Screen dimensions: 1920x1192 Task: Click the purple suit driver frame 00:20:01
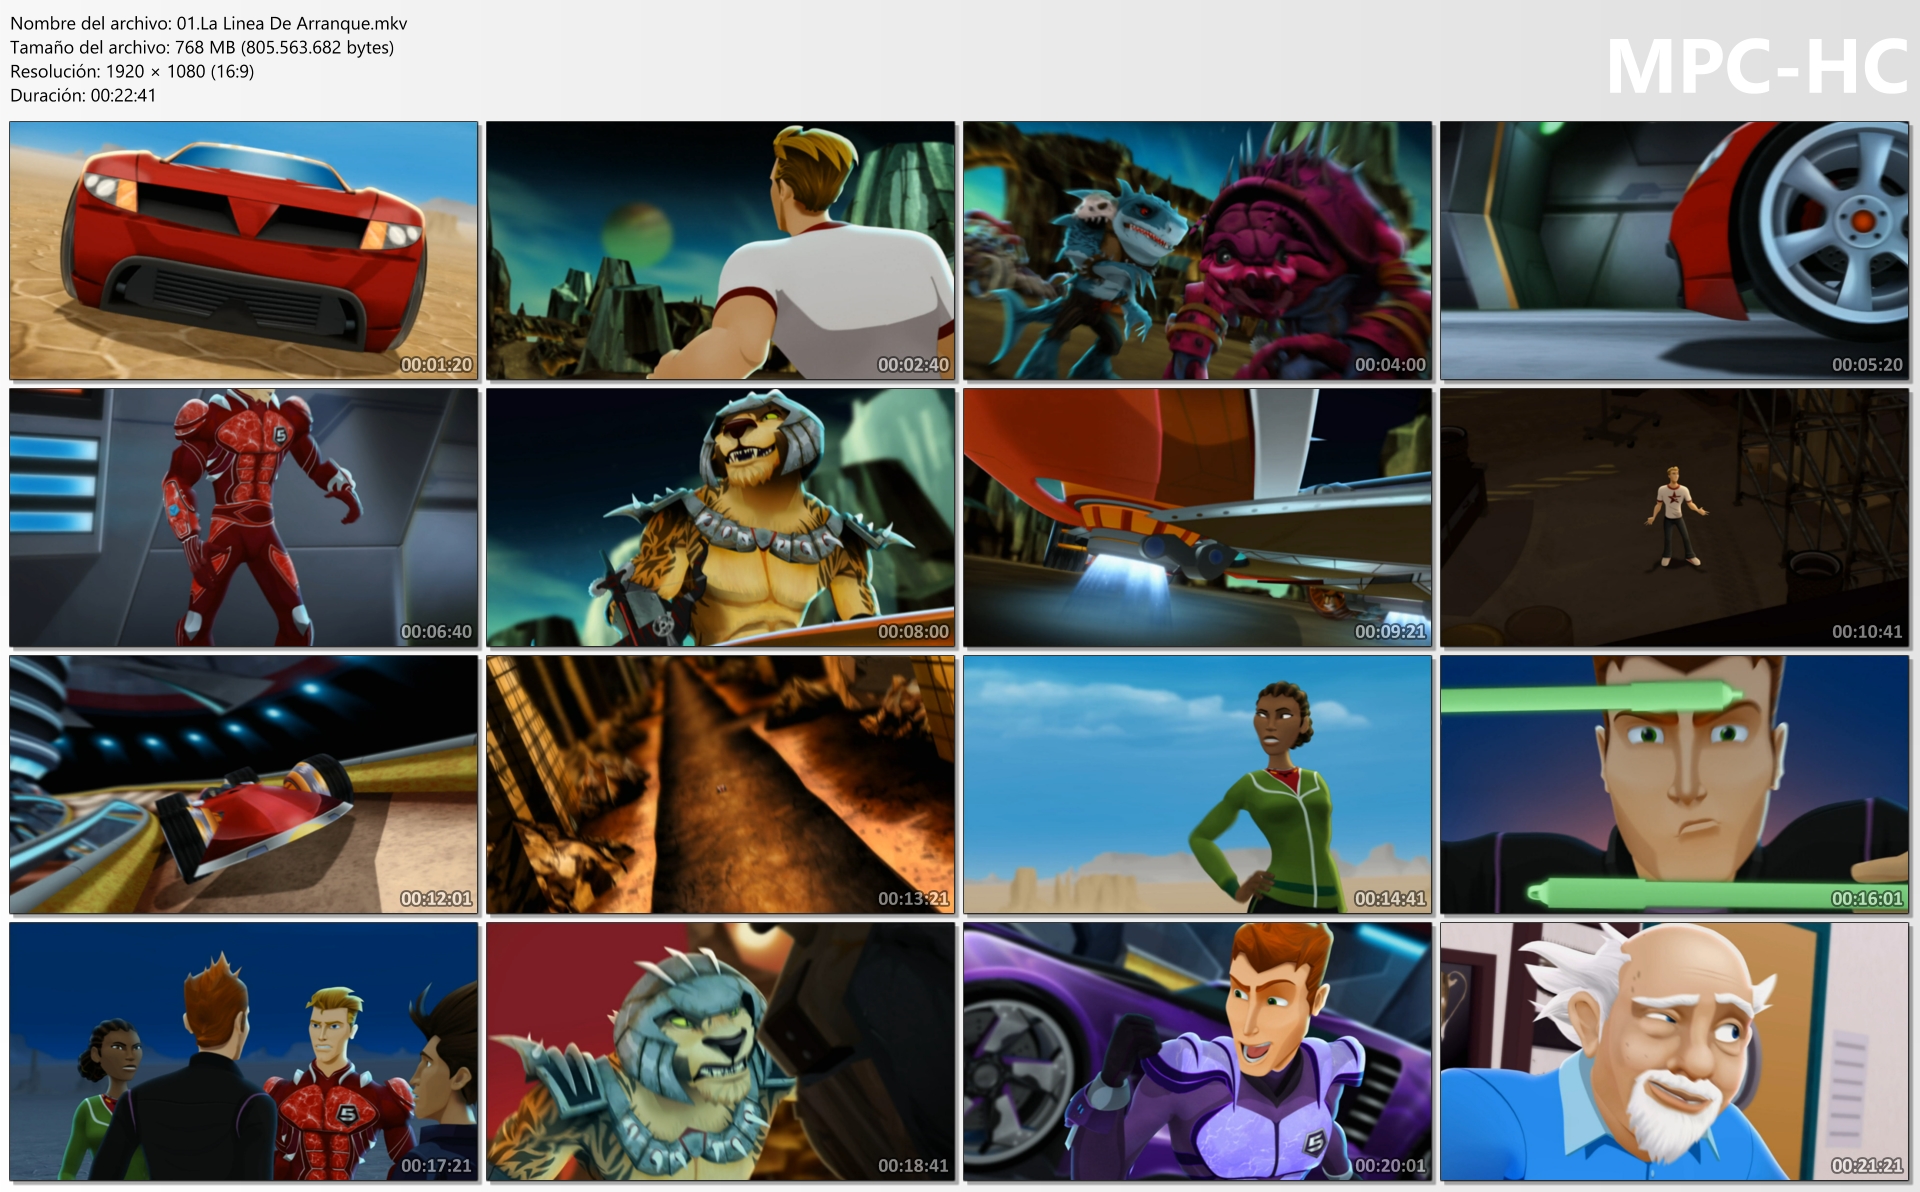pos(1197,1052)
